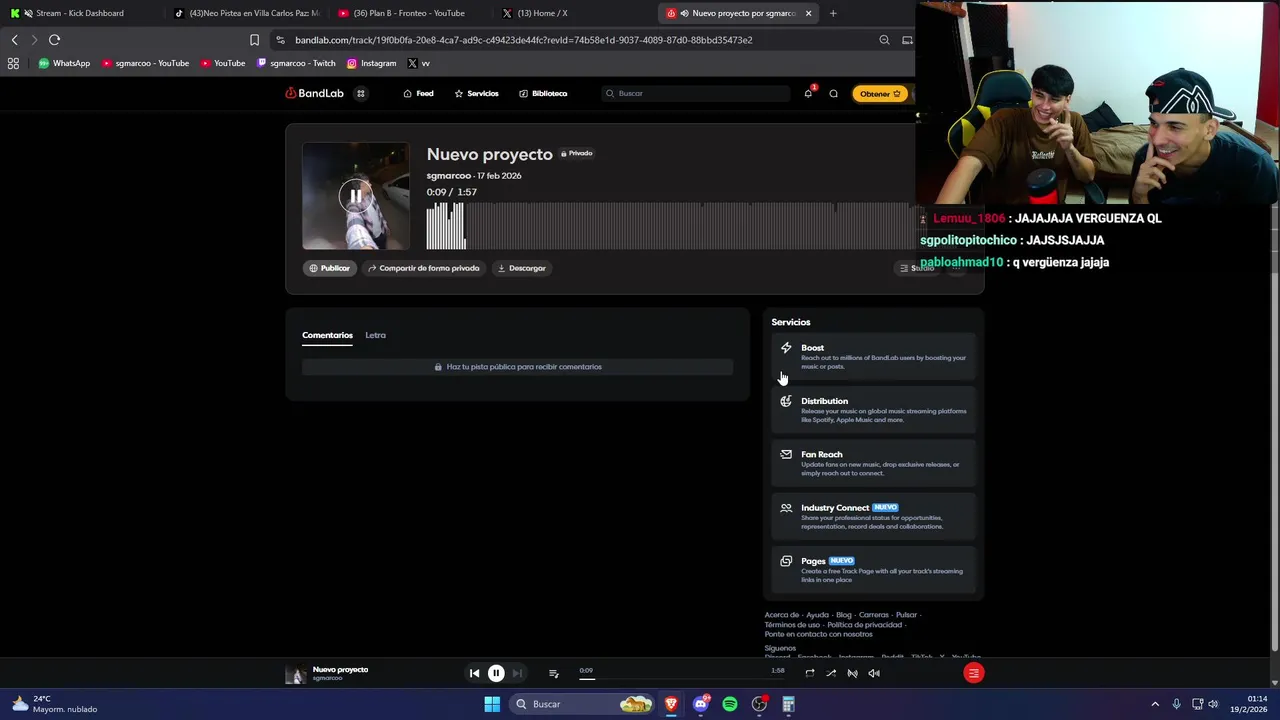Open the Blog footer link

843,615
